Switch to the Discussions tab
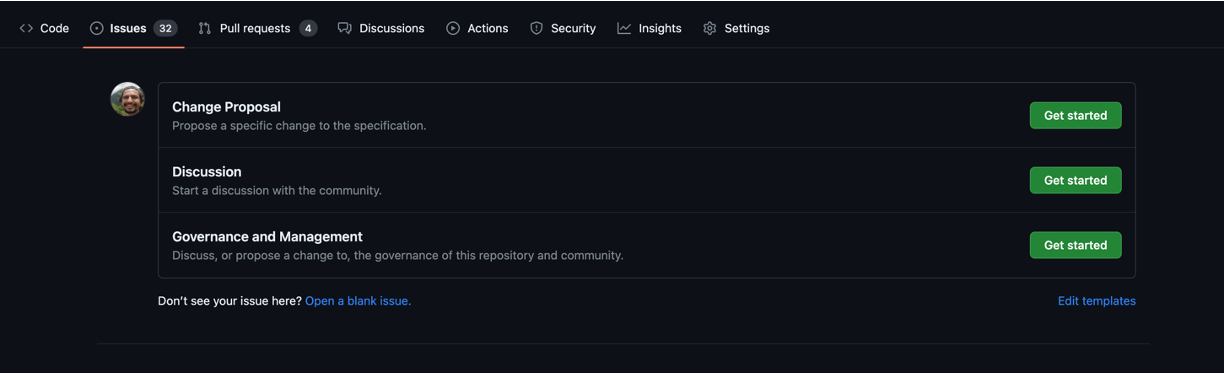This screenshot has height=374, width=1224. (x=381, y=28)
